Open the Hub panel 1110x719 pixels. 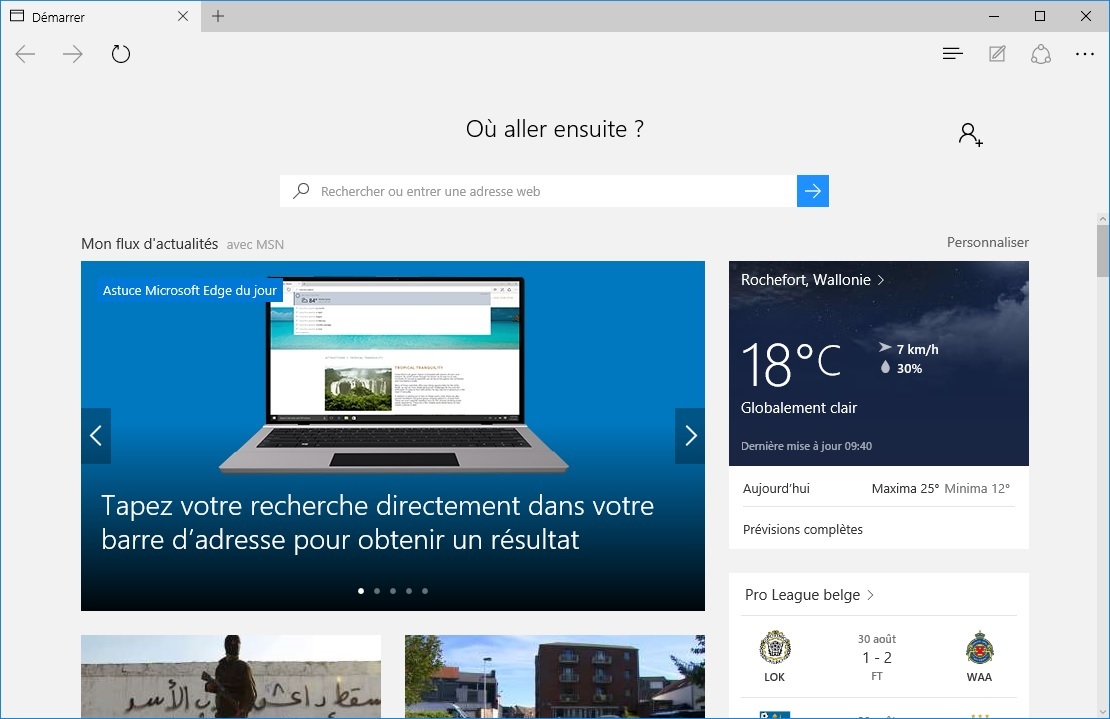point(953,54)
